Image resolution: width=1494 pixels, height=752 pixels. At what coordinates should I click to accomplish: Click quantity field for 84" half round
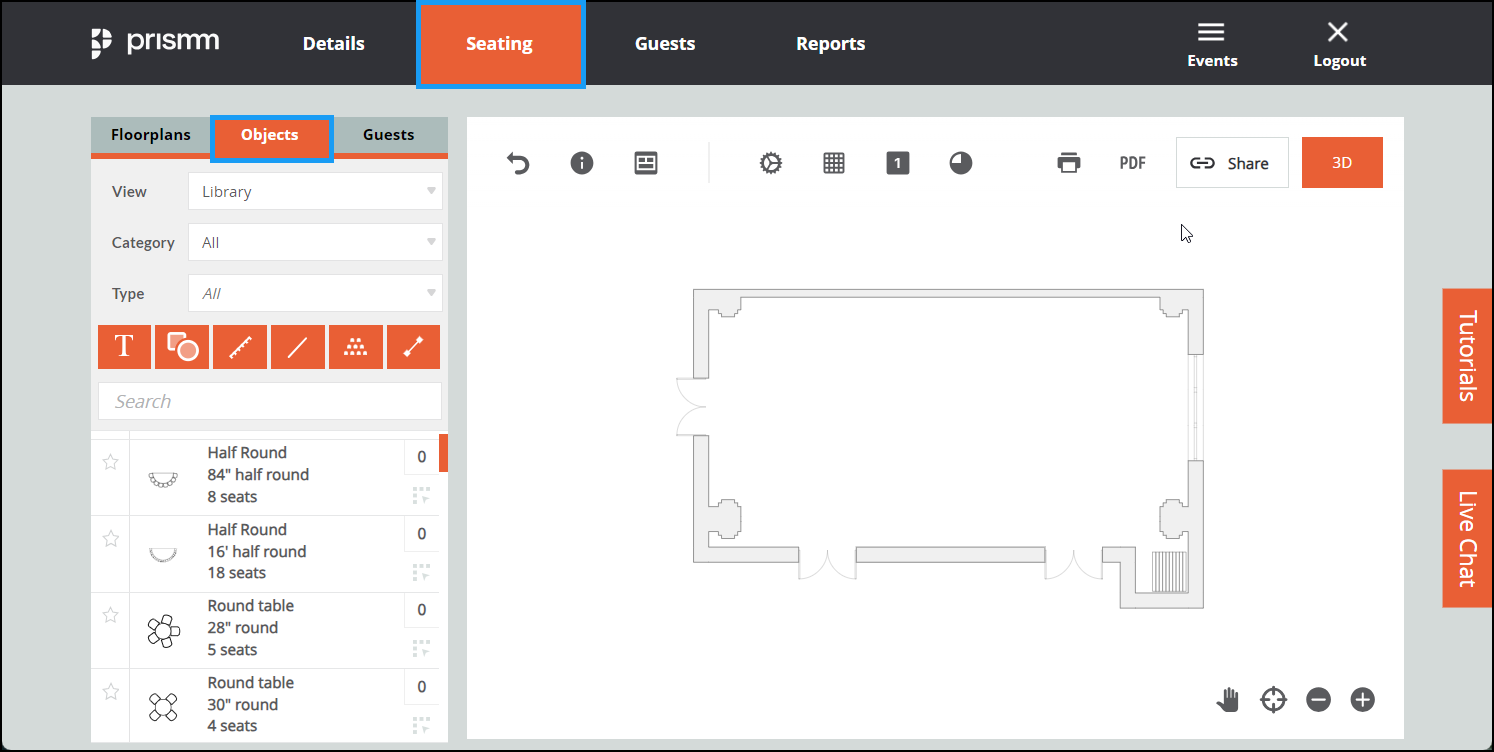tap(422, 457)
